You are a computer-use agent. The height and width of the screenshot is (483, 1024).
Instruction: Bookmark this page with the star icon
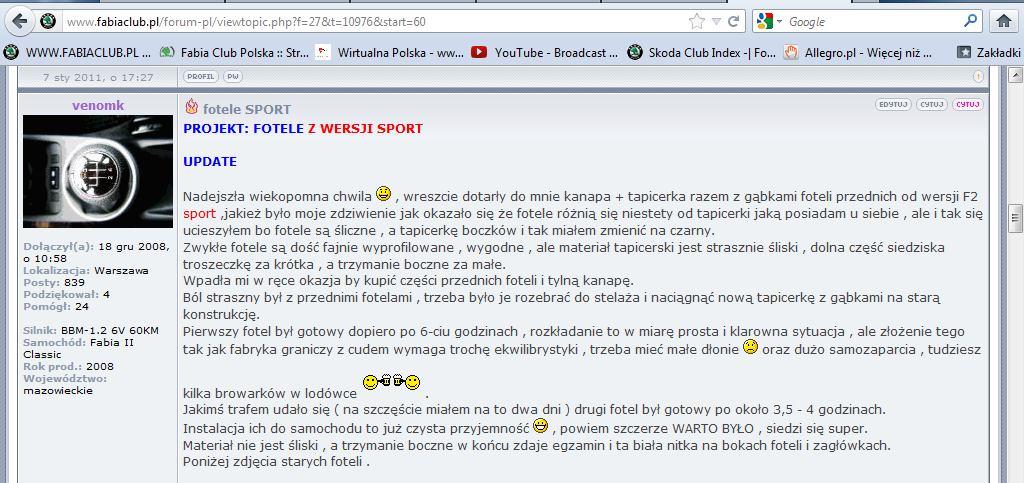point(697,22)
